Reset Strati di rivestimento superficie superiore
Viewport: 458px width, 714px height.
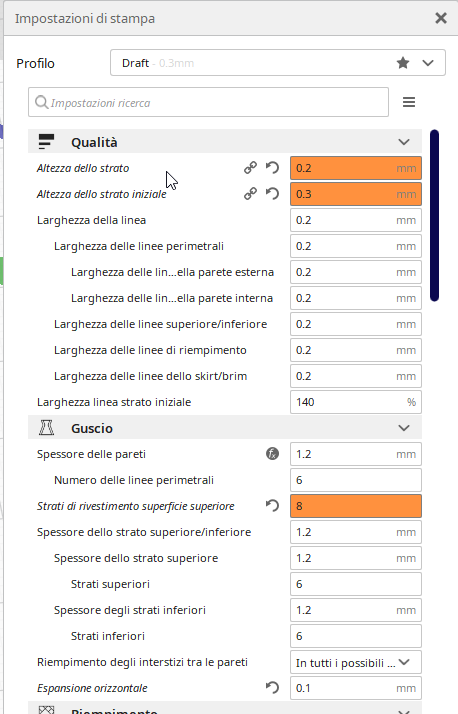click(x=272, y=506)
